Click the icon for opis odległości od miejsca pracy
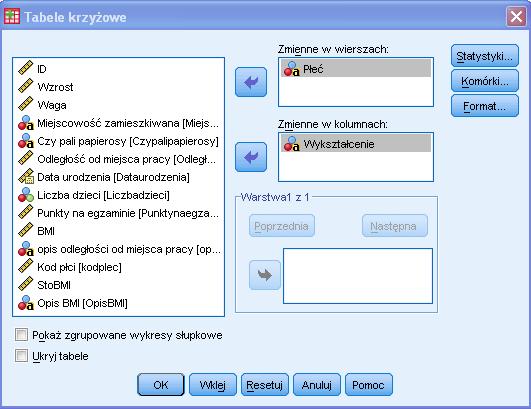Screen dimensions: 531x409 tap(26, 249)
